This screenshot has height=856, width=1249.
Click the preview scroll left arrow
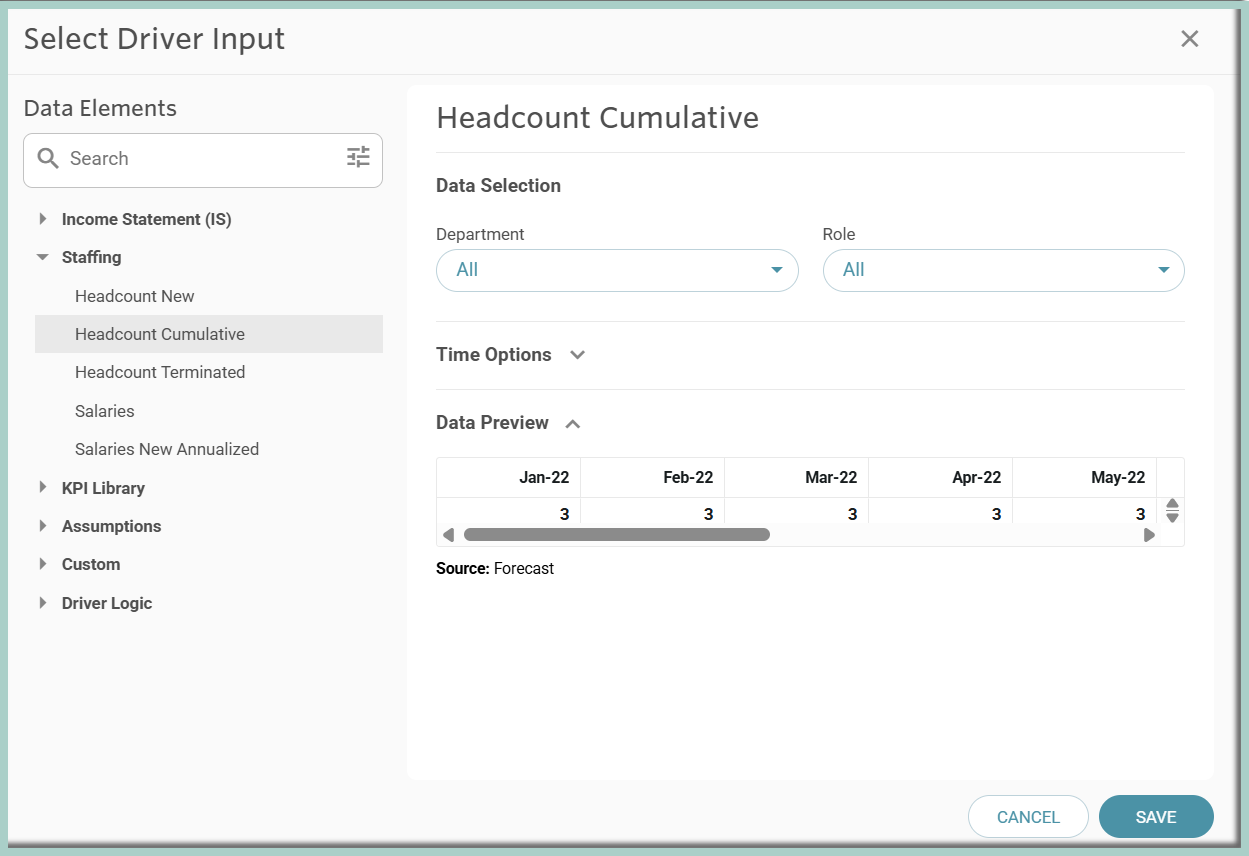click(449, 535)
